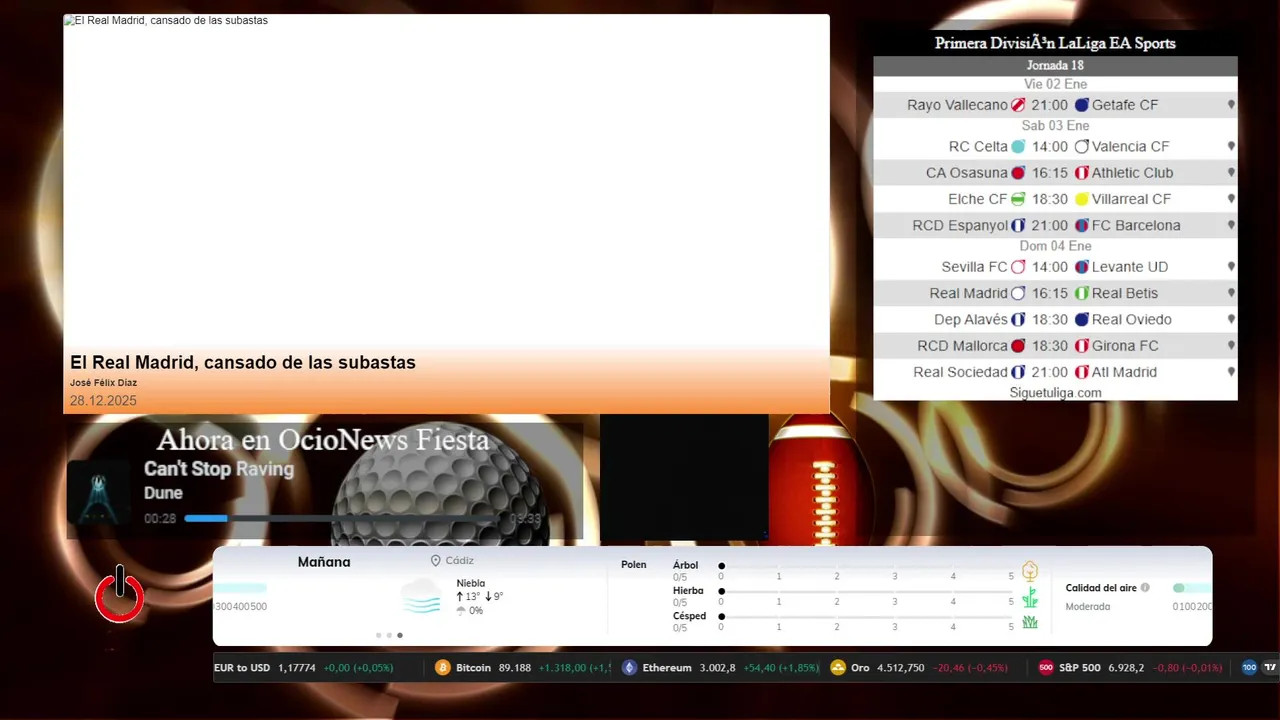
Task: Open stadium pin for RCD Espanyol match
Action: 1231,225
